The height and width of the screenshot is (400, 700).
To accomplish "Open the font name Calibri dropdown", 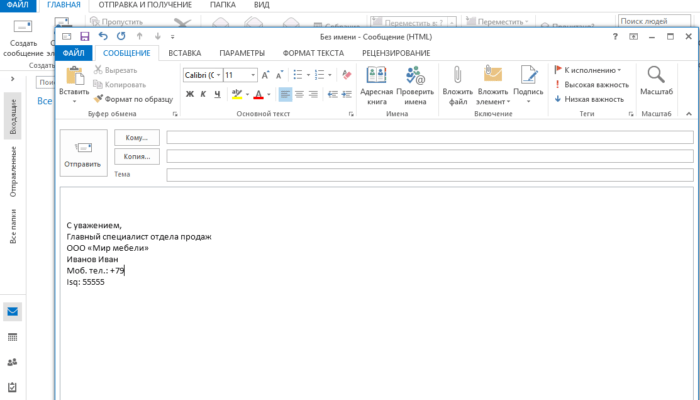I will click(x=218, y=75).
